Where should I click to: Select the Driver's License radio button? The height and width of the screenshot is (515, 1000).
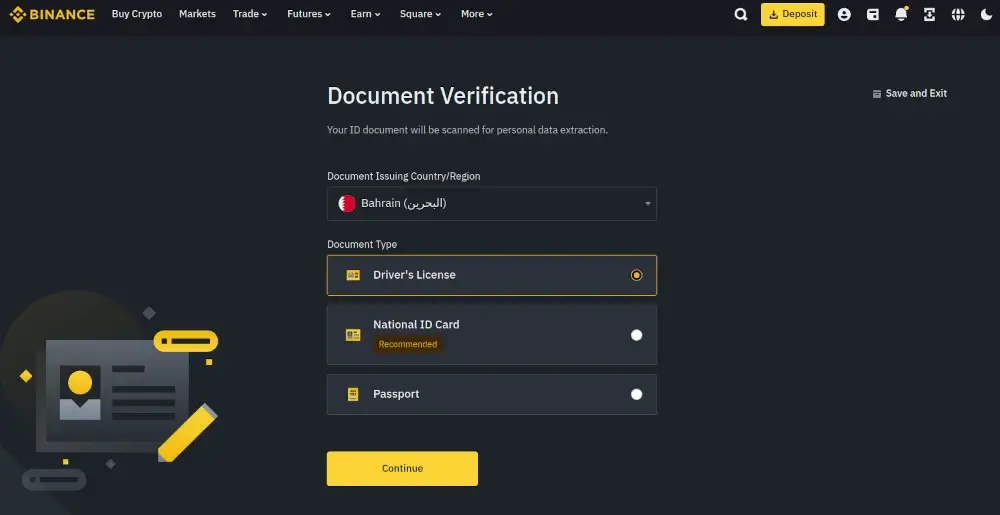(636, 275)
